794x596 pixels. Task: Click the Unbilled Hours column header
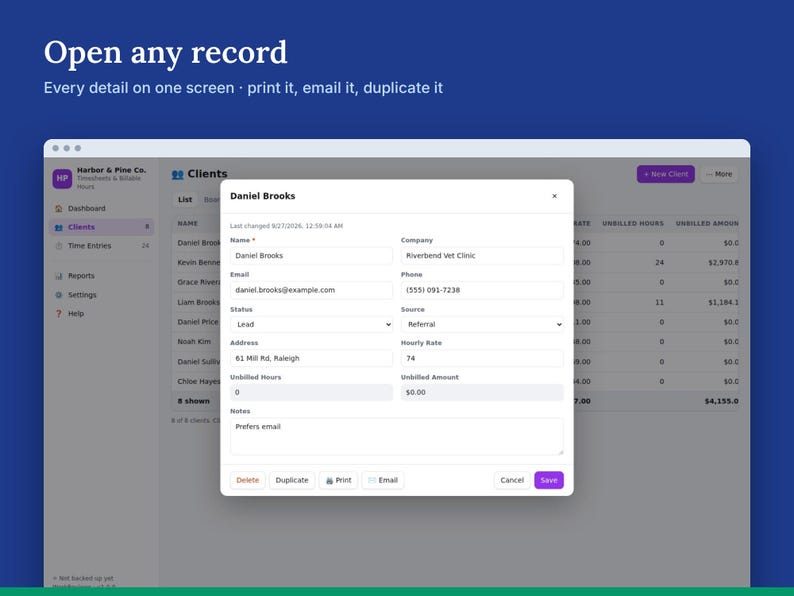pos(632,223)
